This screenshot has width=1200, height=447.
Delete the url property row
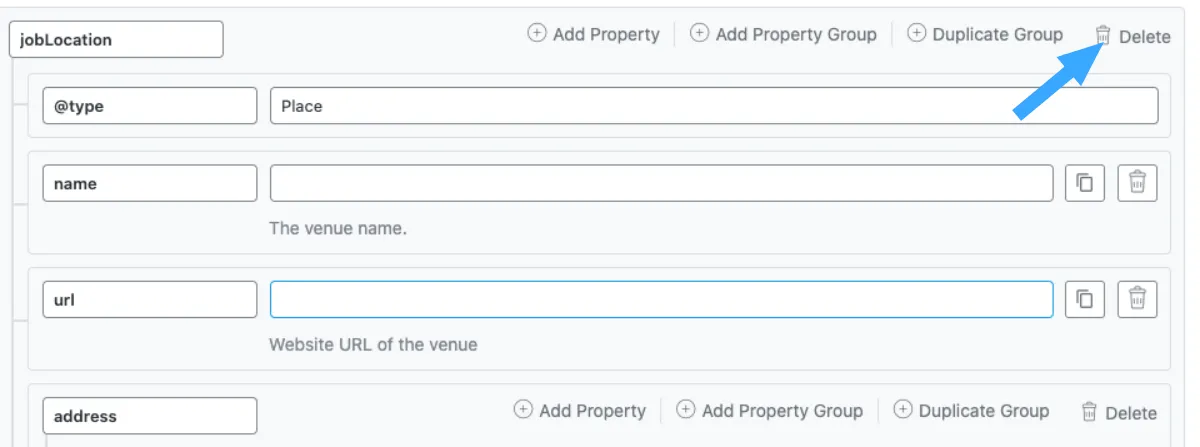[x=1137, y=299]
